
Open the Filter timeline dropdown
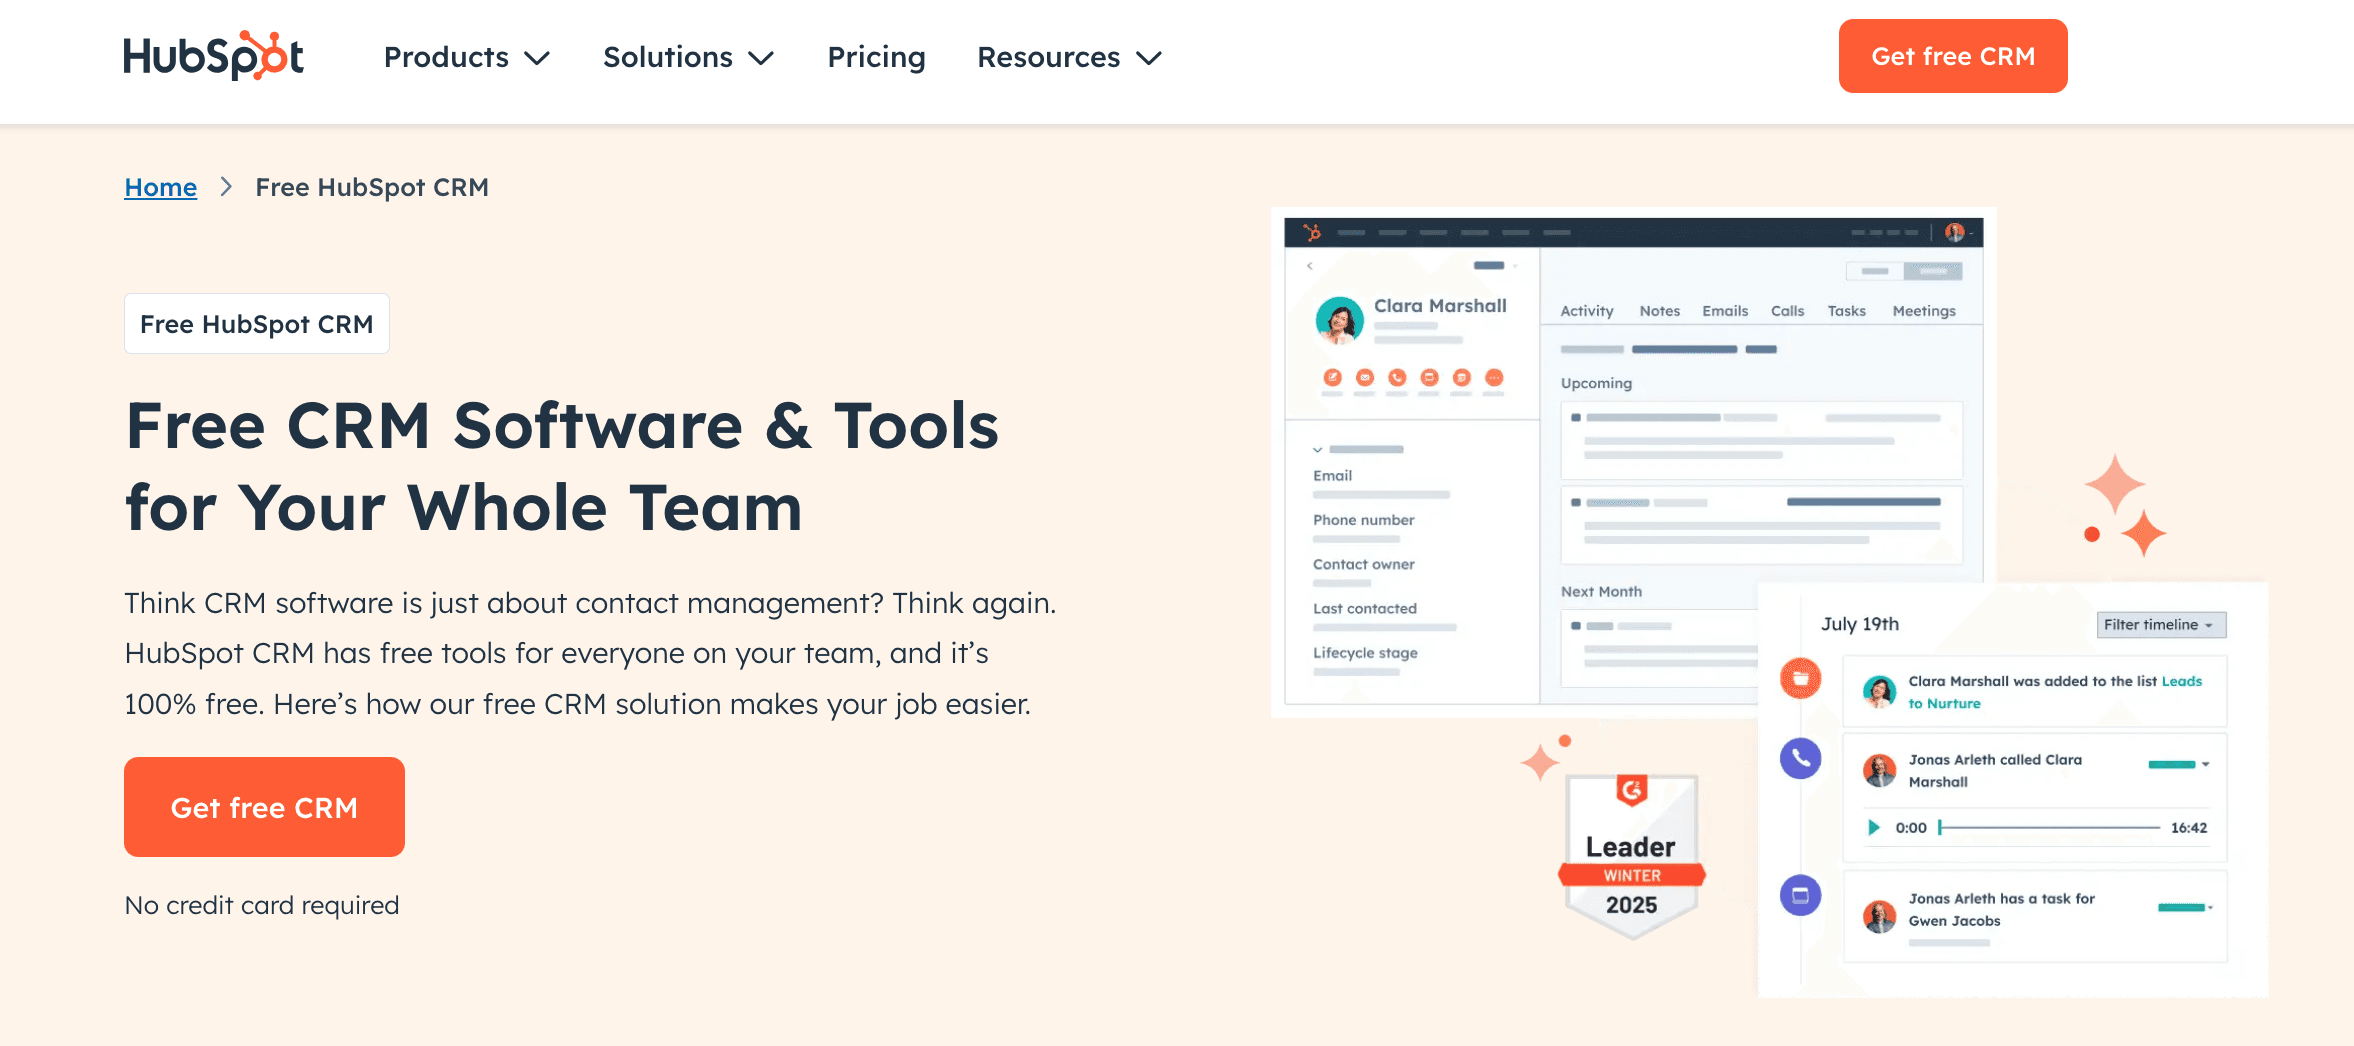click(x=2160, y=625)
